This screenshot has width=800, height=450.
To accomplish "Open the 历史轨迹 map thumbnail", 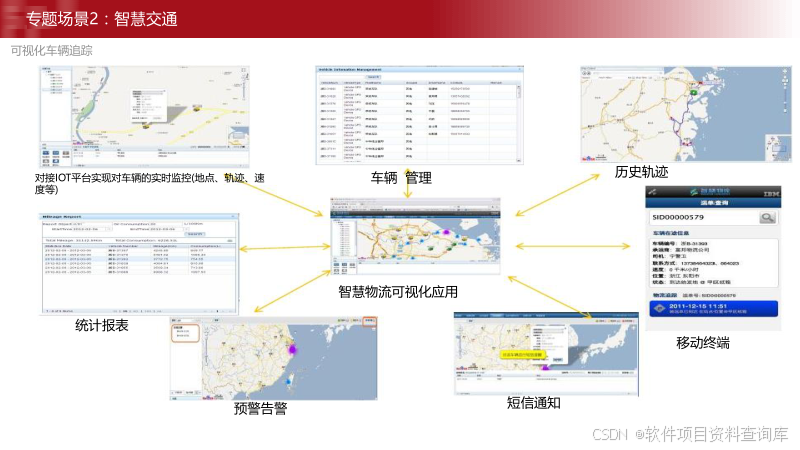I will coord(686,114).
